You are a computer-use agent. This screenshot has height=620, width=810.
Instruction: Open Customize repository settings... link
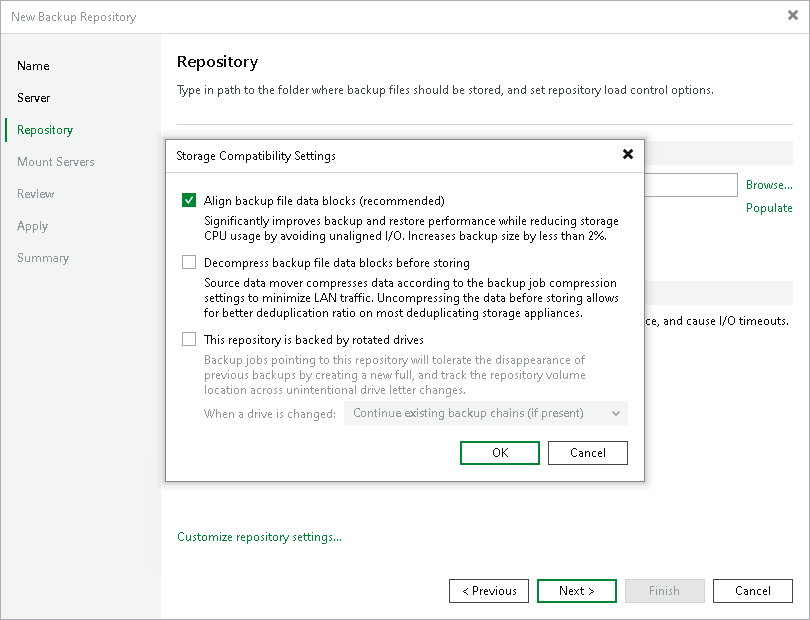point(259,537)
